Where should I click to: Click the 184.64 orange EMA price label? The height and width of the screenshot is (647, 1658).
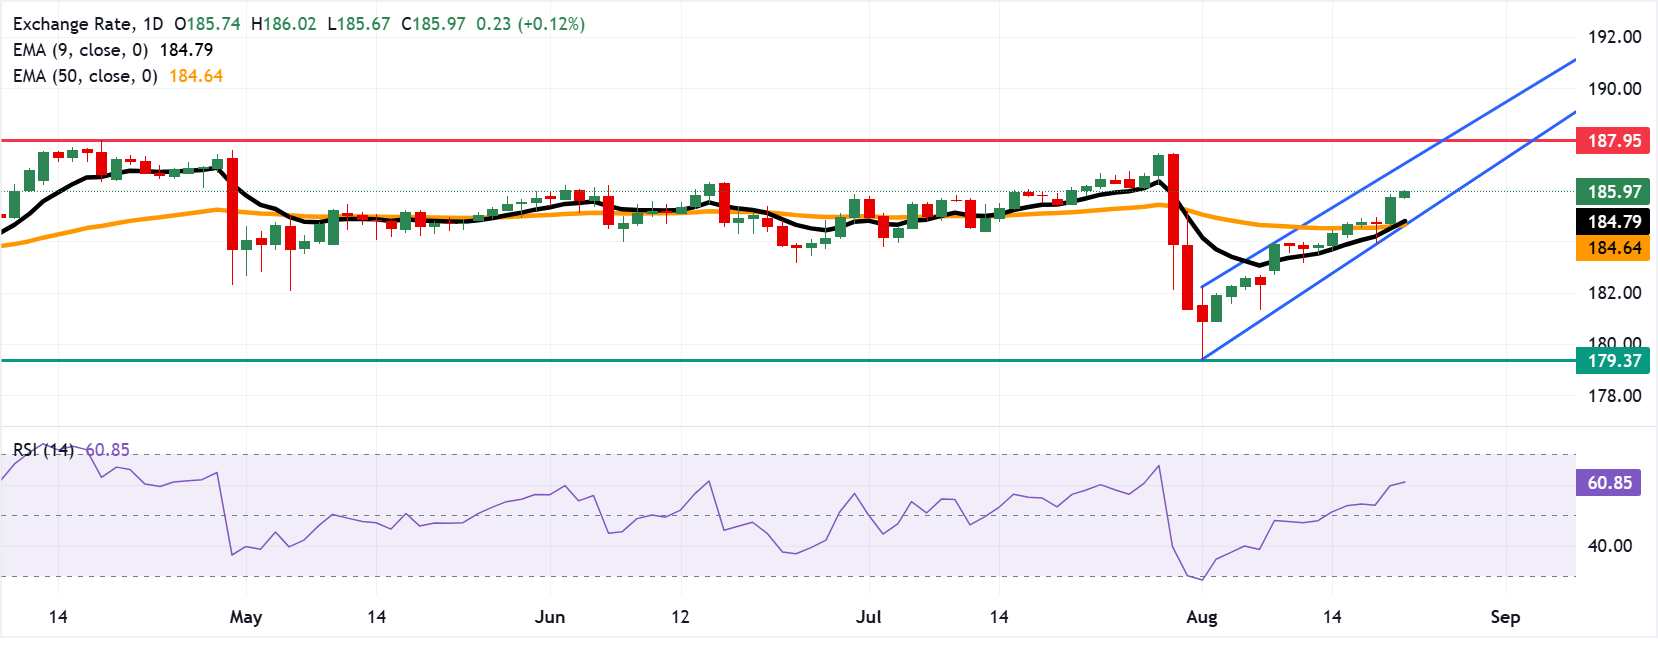click(1612, 248)
